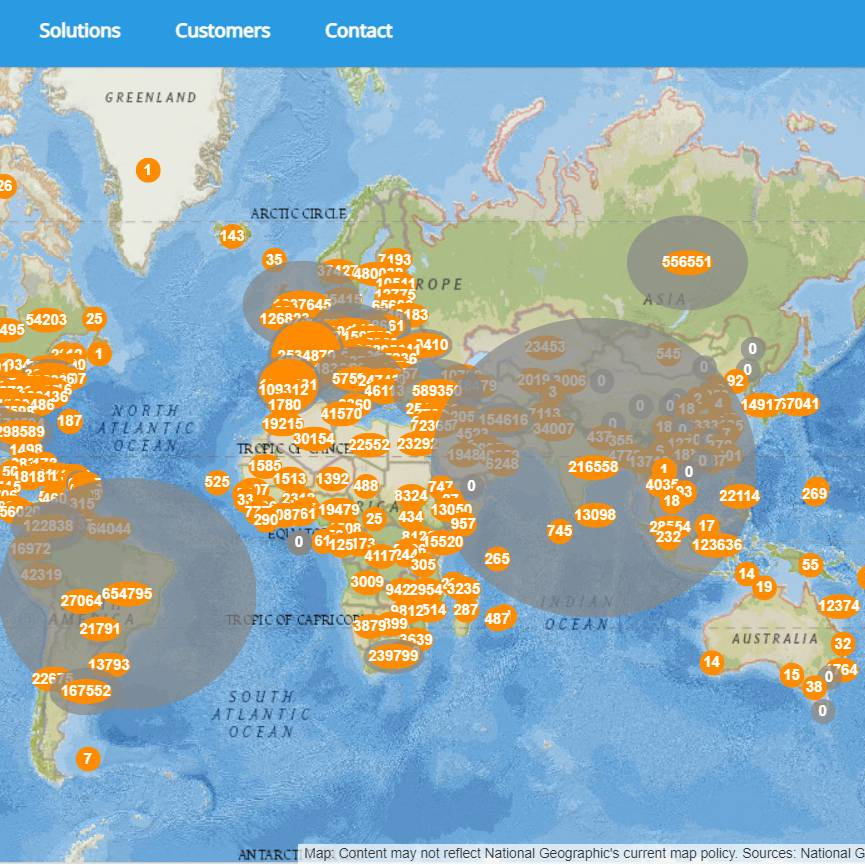The image size is (865, 865).
Task: Select the marker labeled 7193
Action: tap(395, 258)
